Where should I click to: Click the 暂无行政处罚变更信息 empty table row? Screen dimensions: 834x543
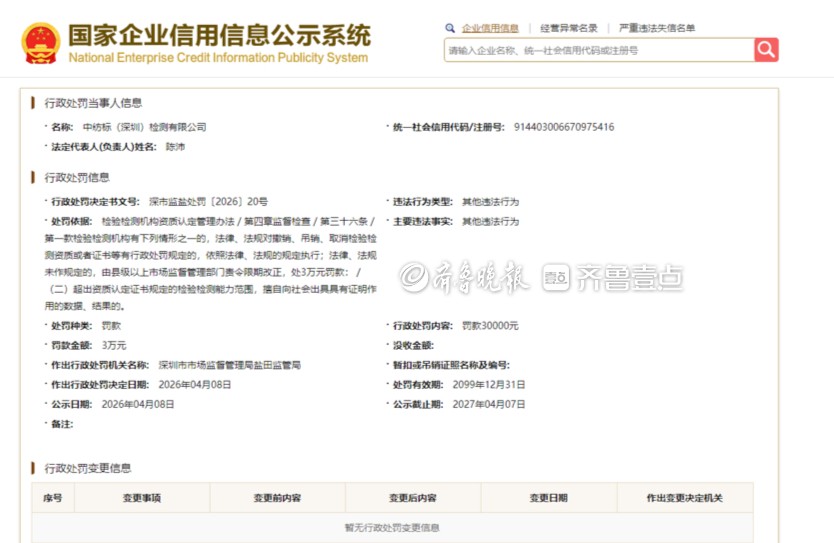point(392,527)
